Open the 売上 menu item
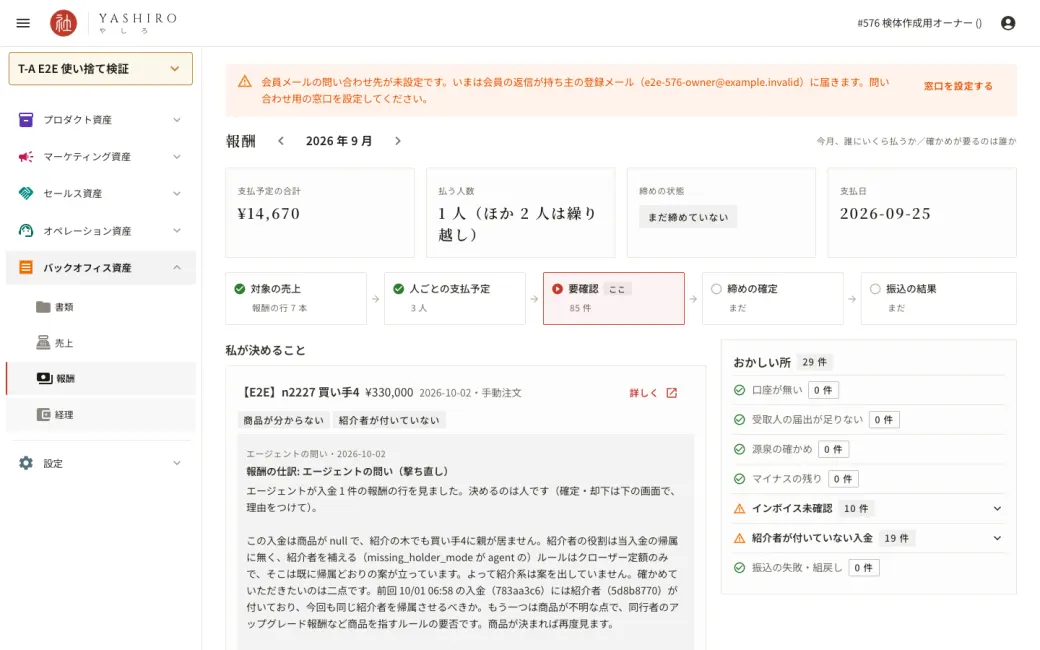Screen dimensions: 1040x650 point(101,343)
